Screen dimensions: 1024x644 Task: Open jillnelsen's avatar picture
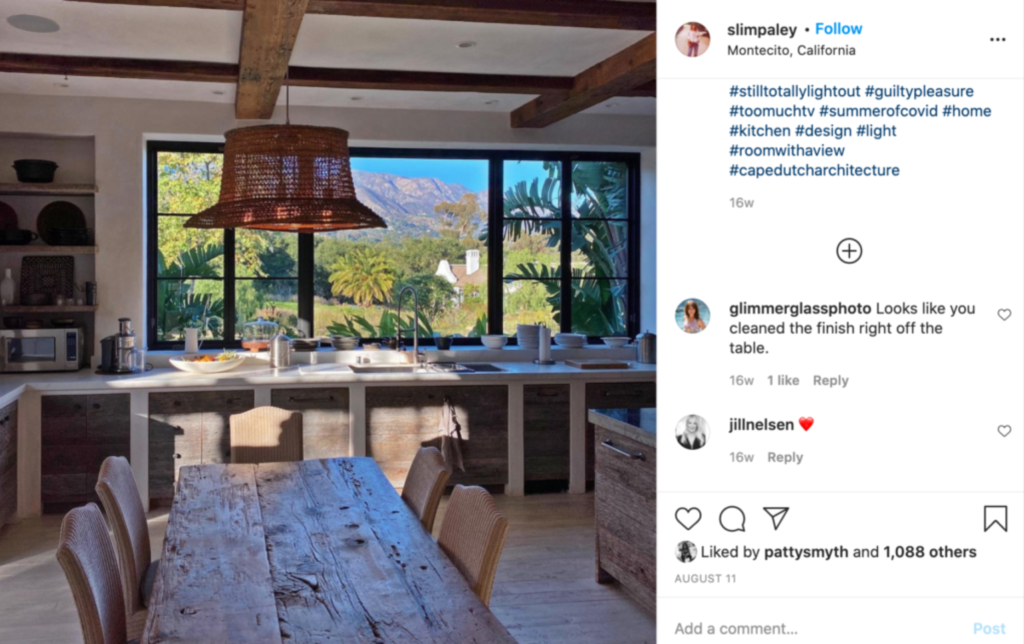tap(692, 432)
